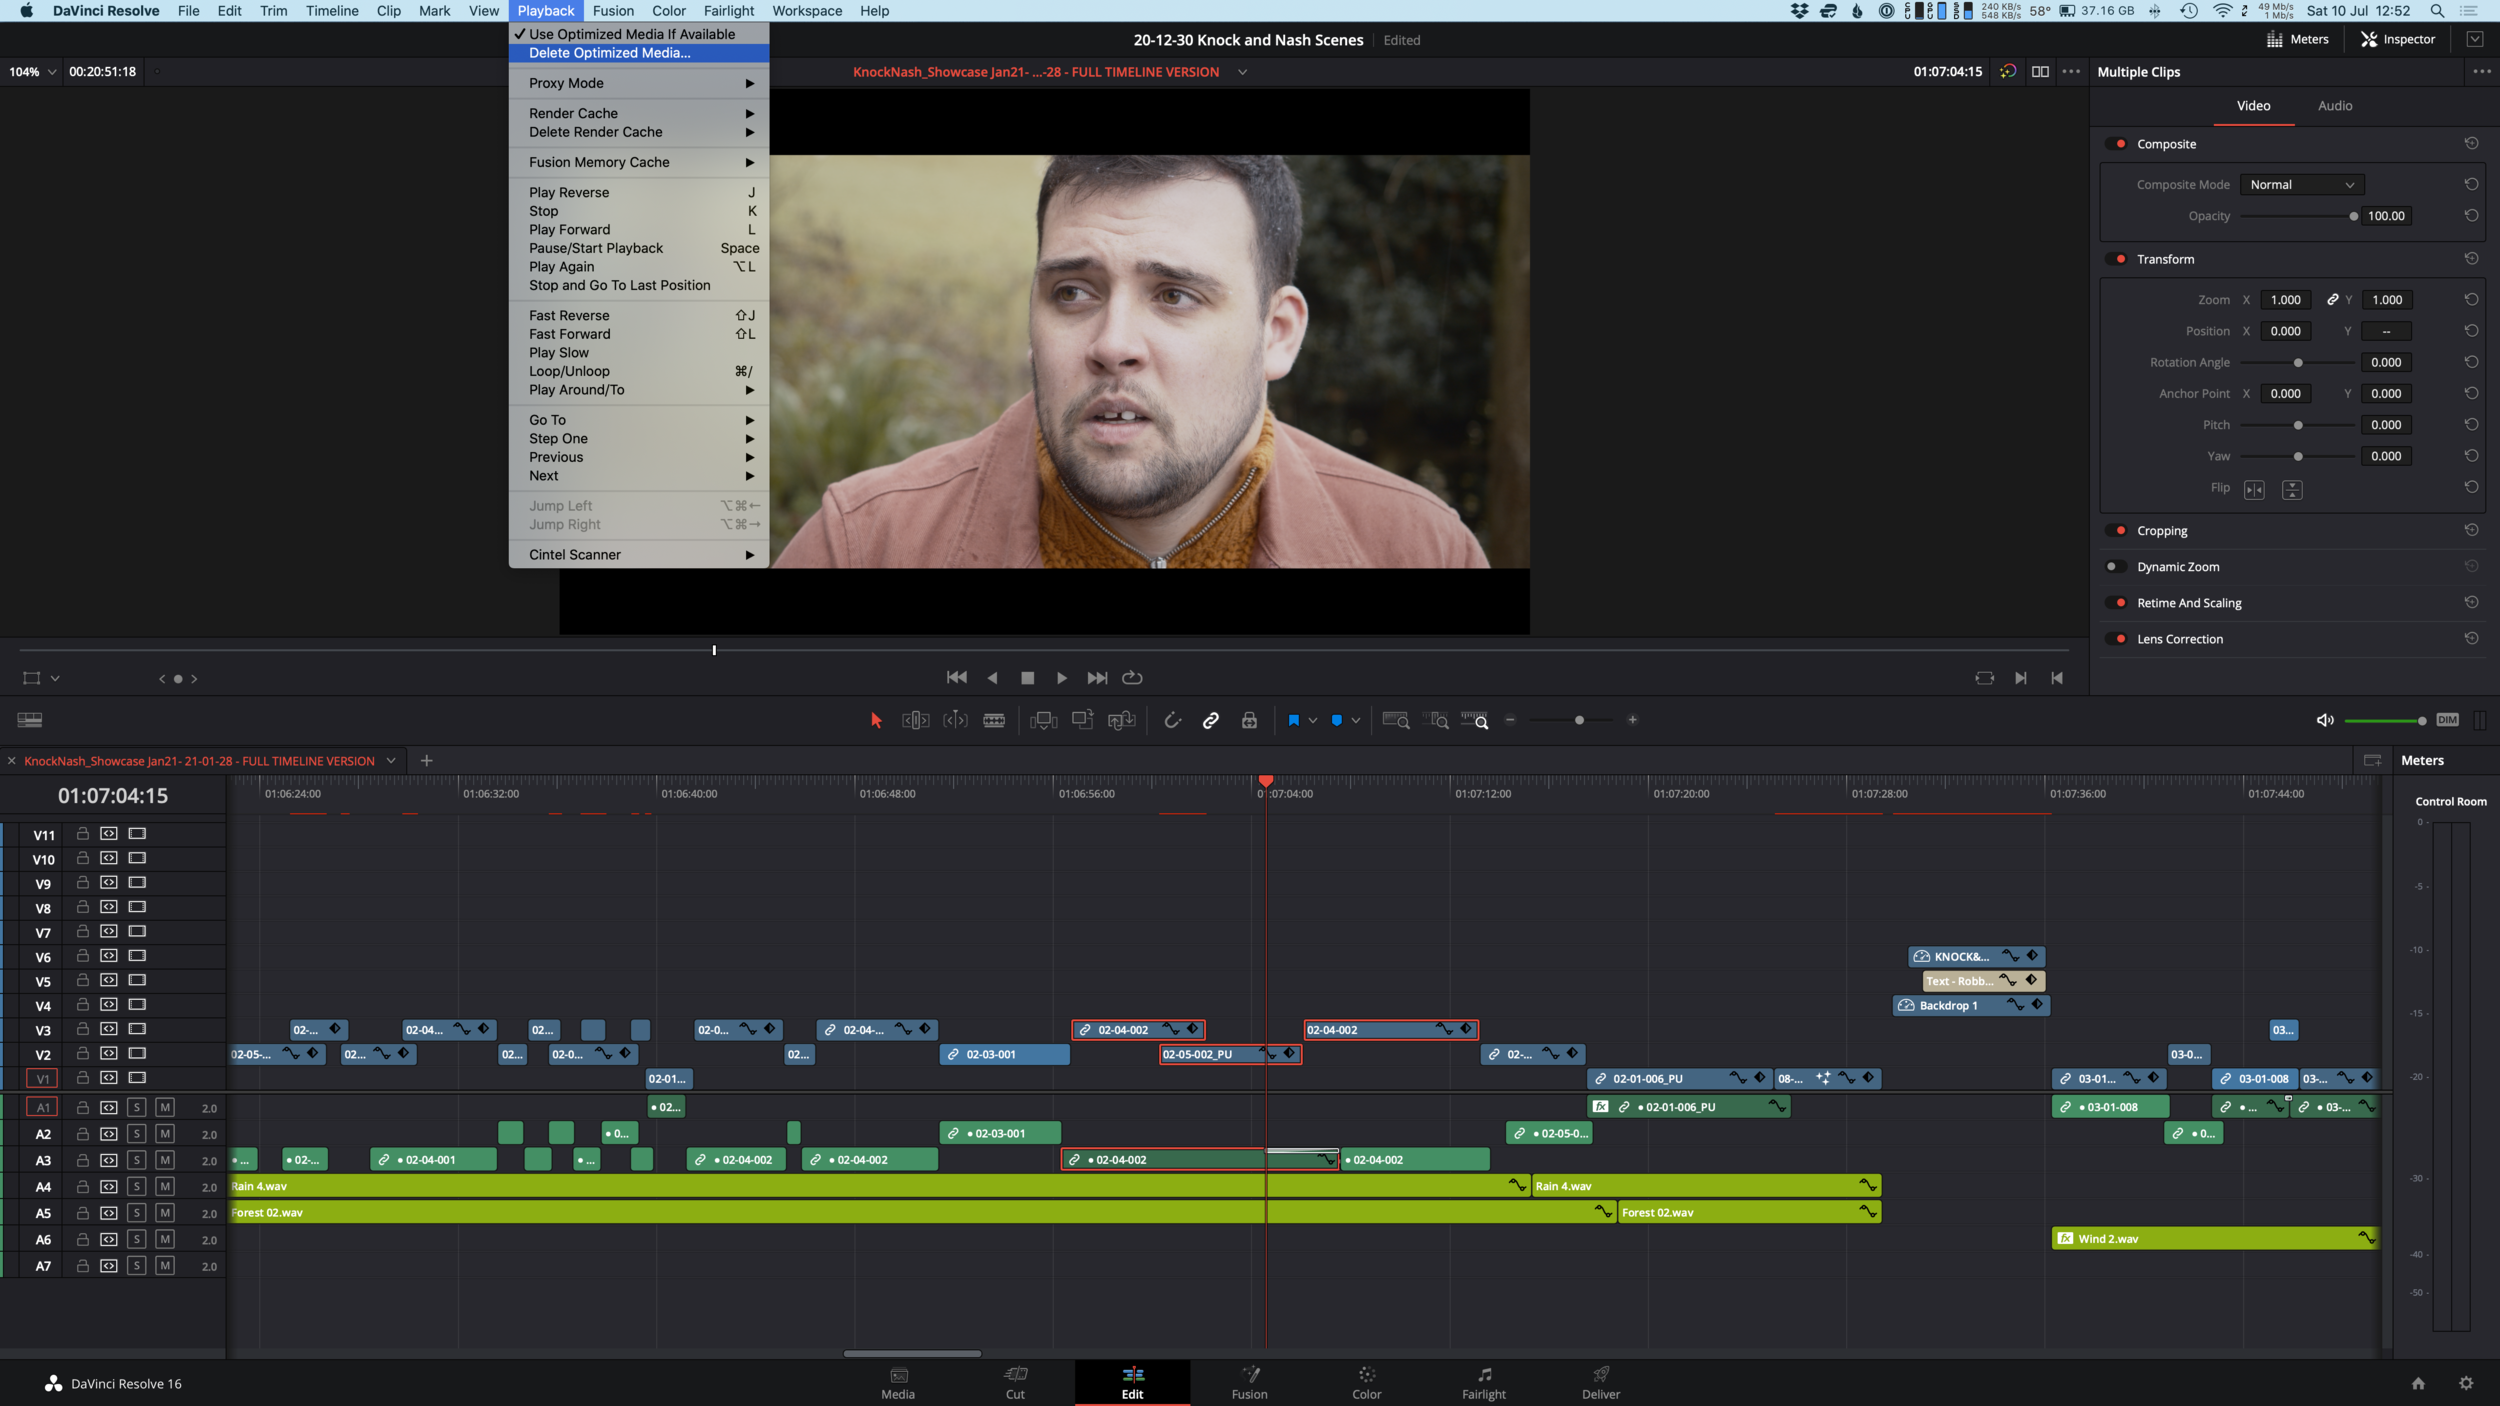The height and width of the screenshot is (1406, 2500).
Task: Expand the Render Cache submenu
Action: coord(639,113)
